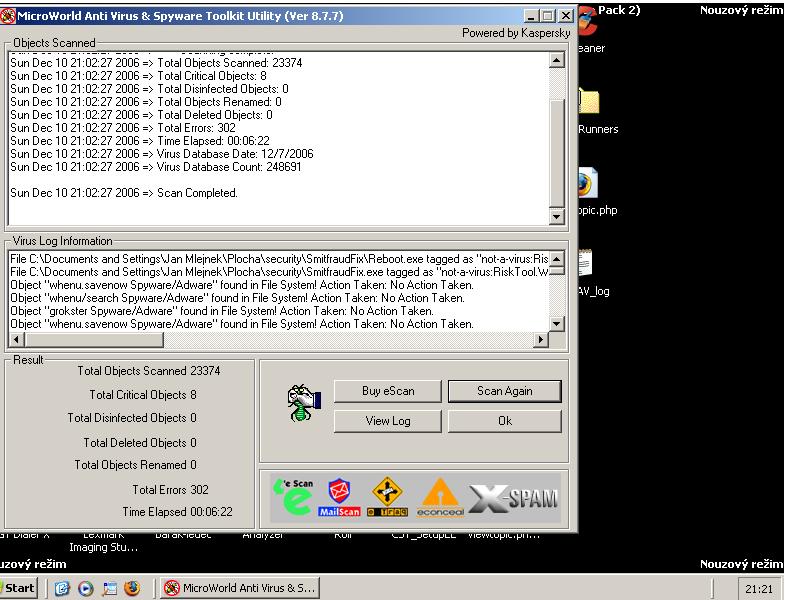Open Firefox from the quick launch bar
The image size is (800, 600).
(132, 588)
